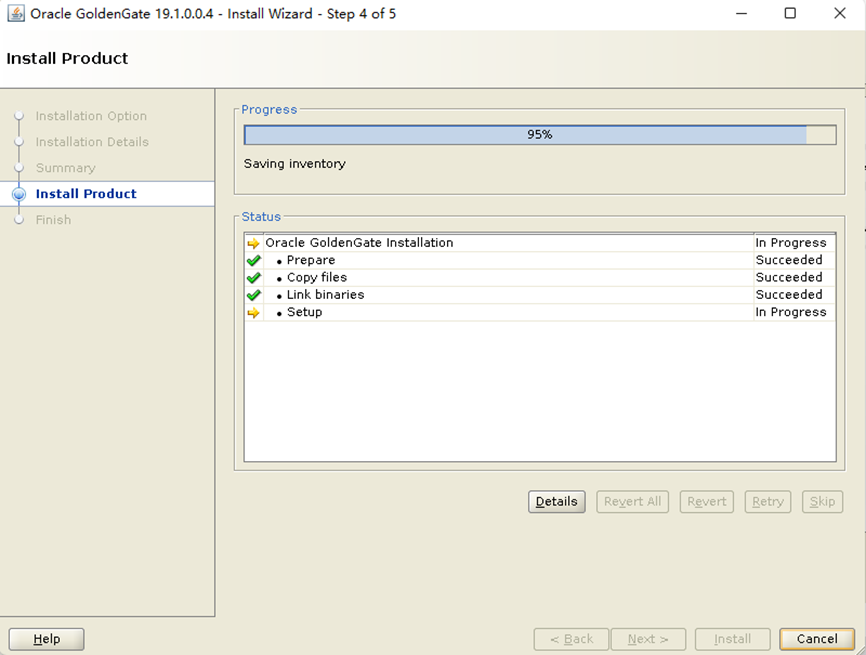Select Install Product step in sidebar
Viewport: 866px width, 655px height.
pos(86,194)
